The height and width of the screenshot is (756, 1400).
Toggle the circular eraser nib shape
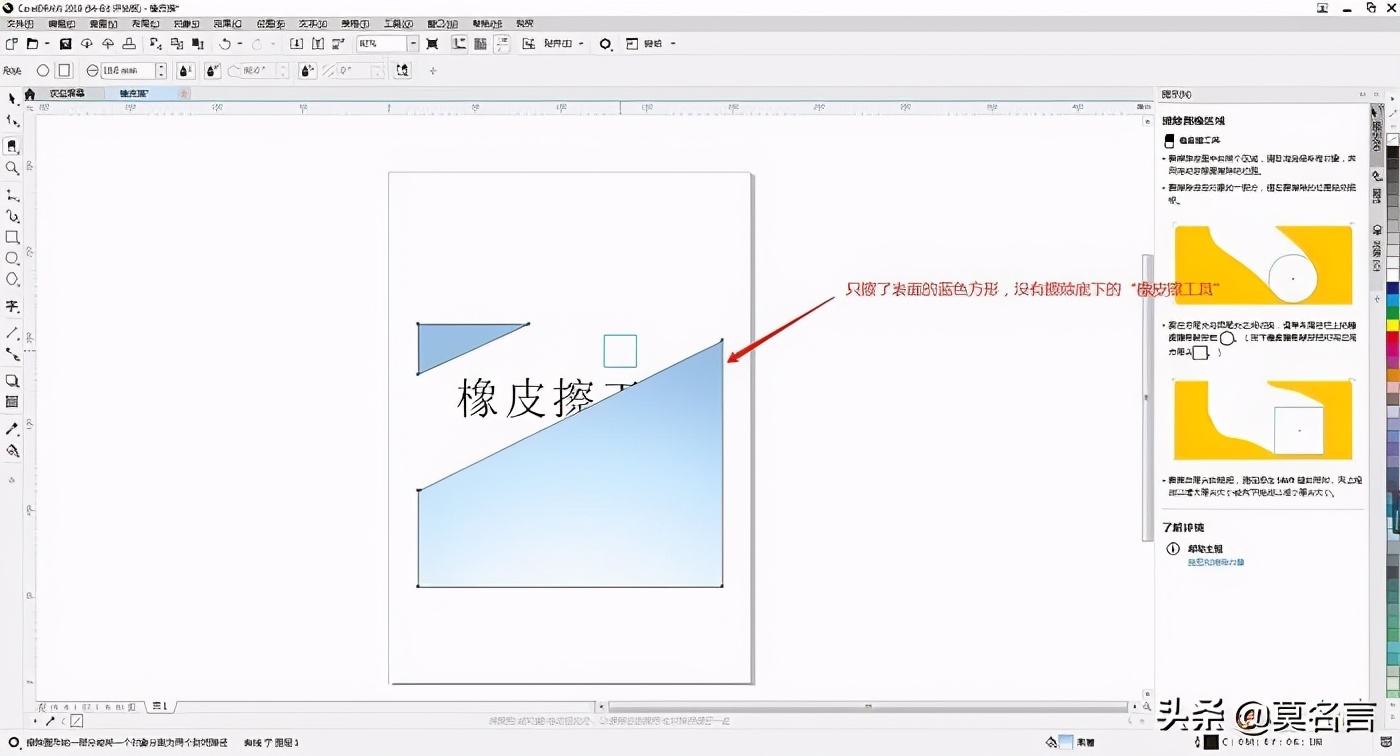tap(42, 70)
